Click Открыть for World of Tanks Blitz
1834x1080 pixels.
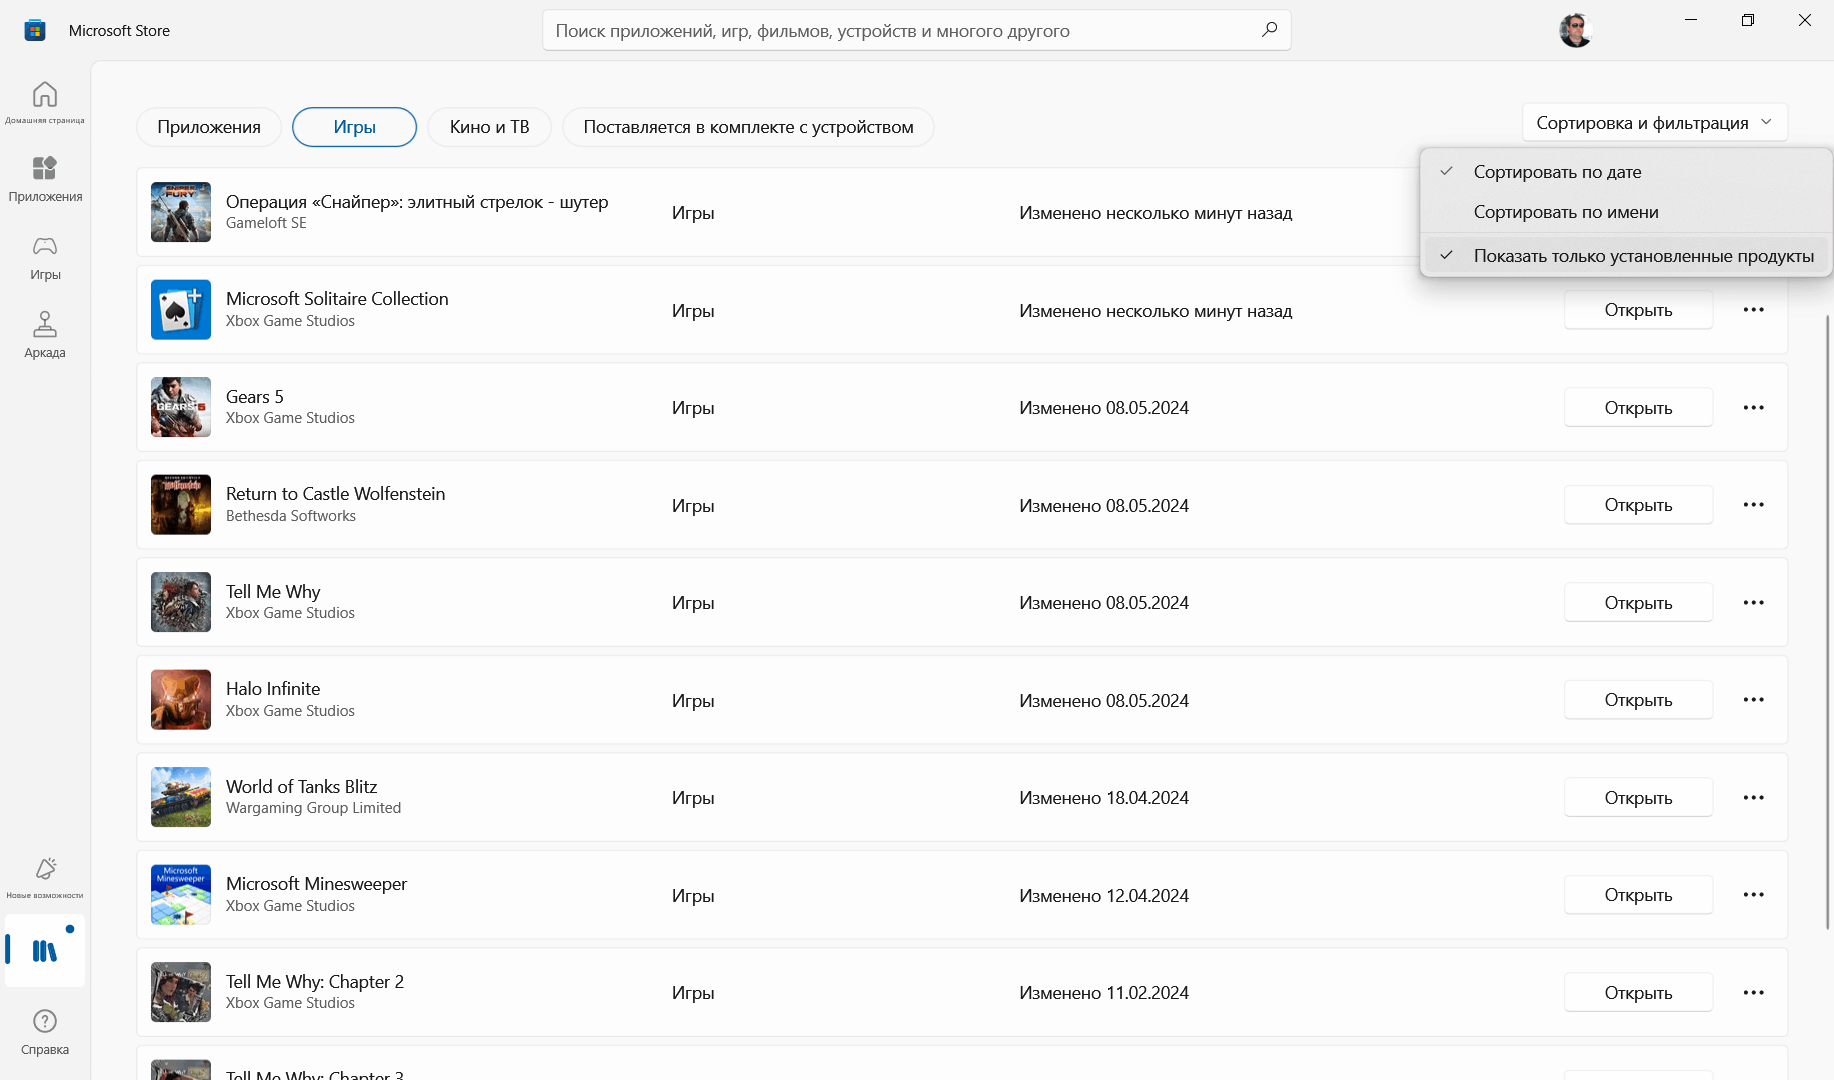1638,798
